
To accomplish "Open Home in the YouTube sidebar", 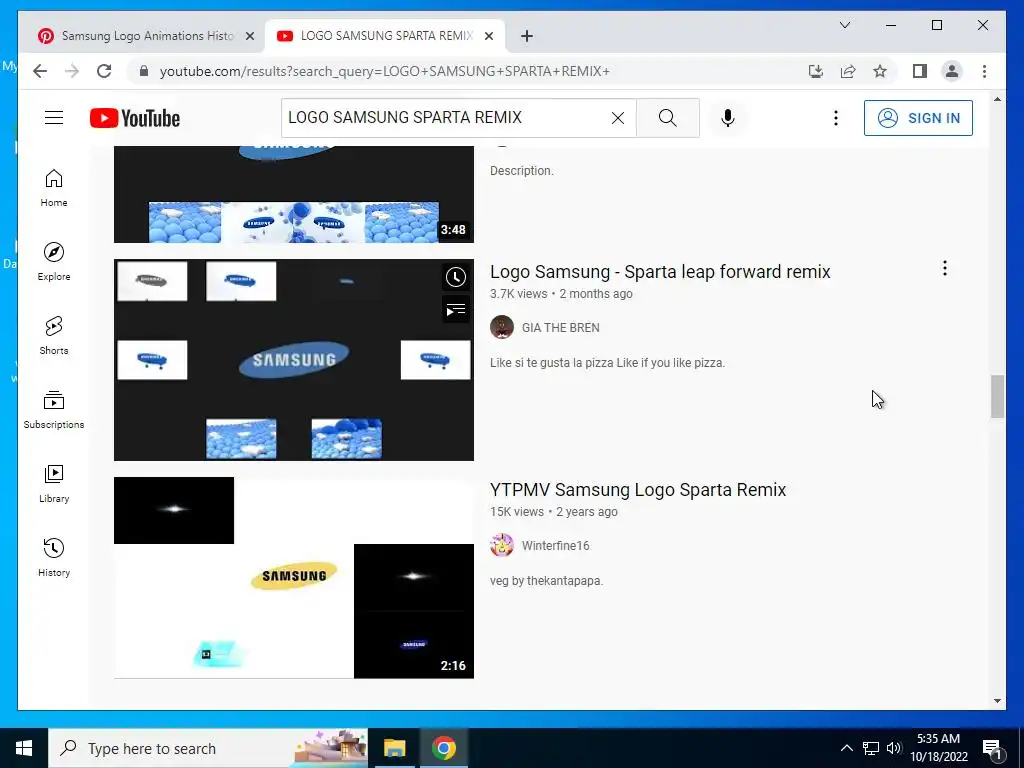I will pyautogui.click(x=54, y=188).
